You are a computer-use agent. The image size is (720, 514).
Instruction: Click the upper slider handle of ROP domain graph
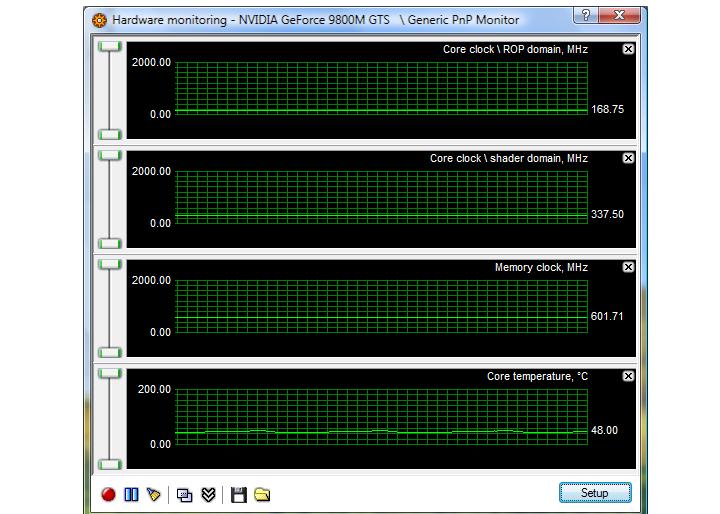point(109,46)
